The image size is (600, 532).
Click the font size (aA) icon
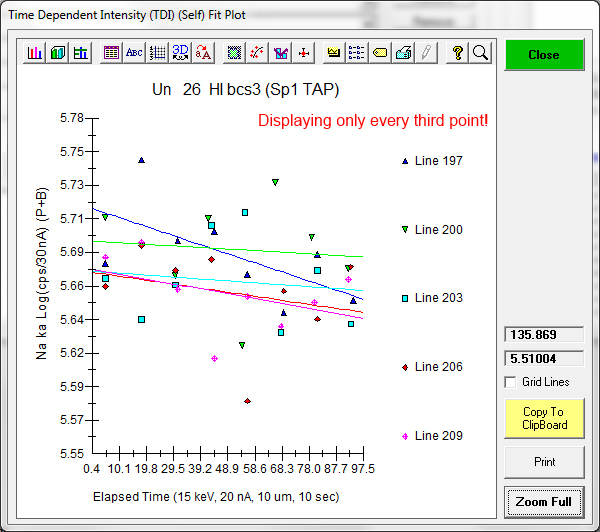pos(203,53)
